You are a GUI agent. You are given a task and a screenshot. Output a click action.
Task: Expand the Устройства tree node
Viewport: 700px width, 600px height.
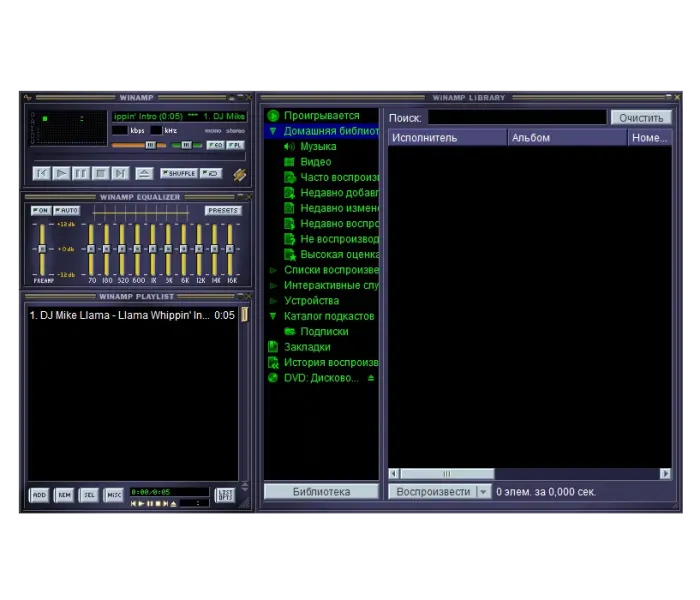coord(273,301)
